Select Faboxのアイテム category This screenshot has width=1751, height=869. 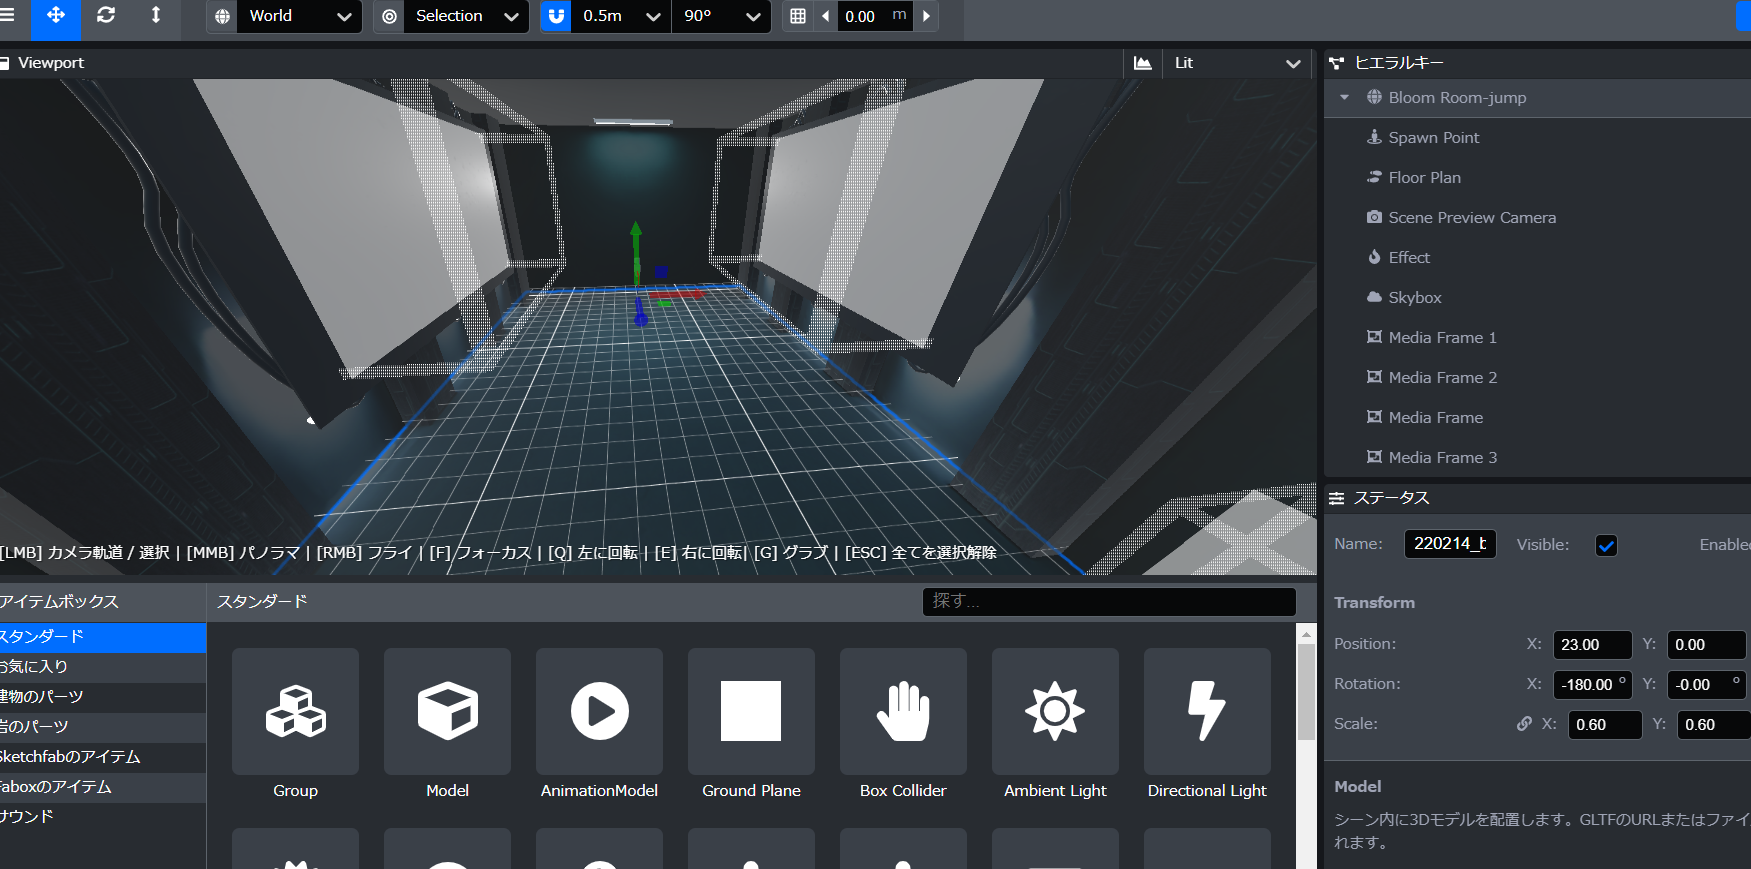point(103,787)
